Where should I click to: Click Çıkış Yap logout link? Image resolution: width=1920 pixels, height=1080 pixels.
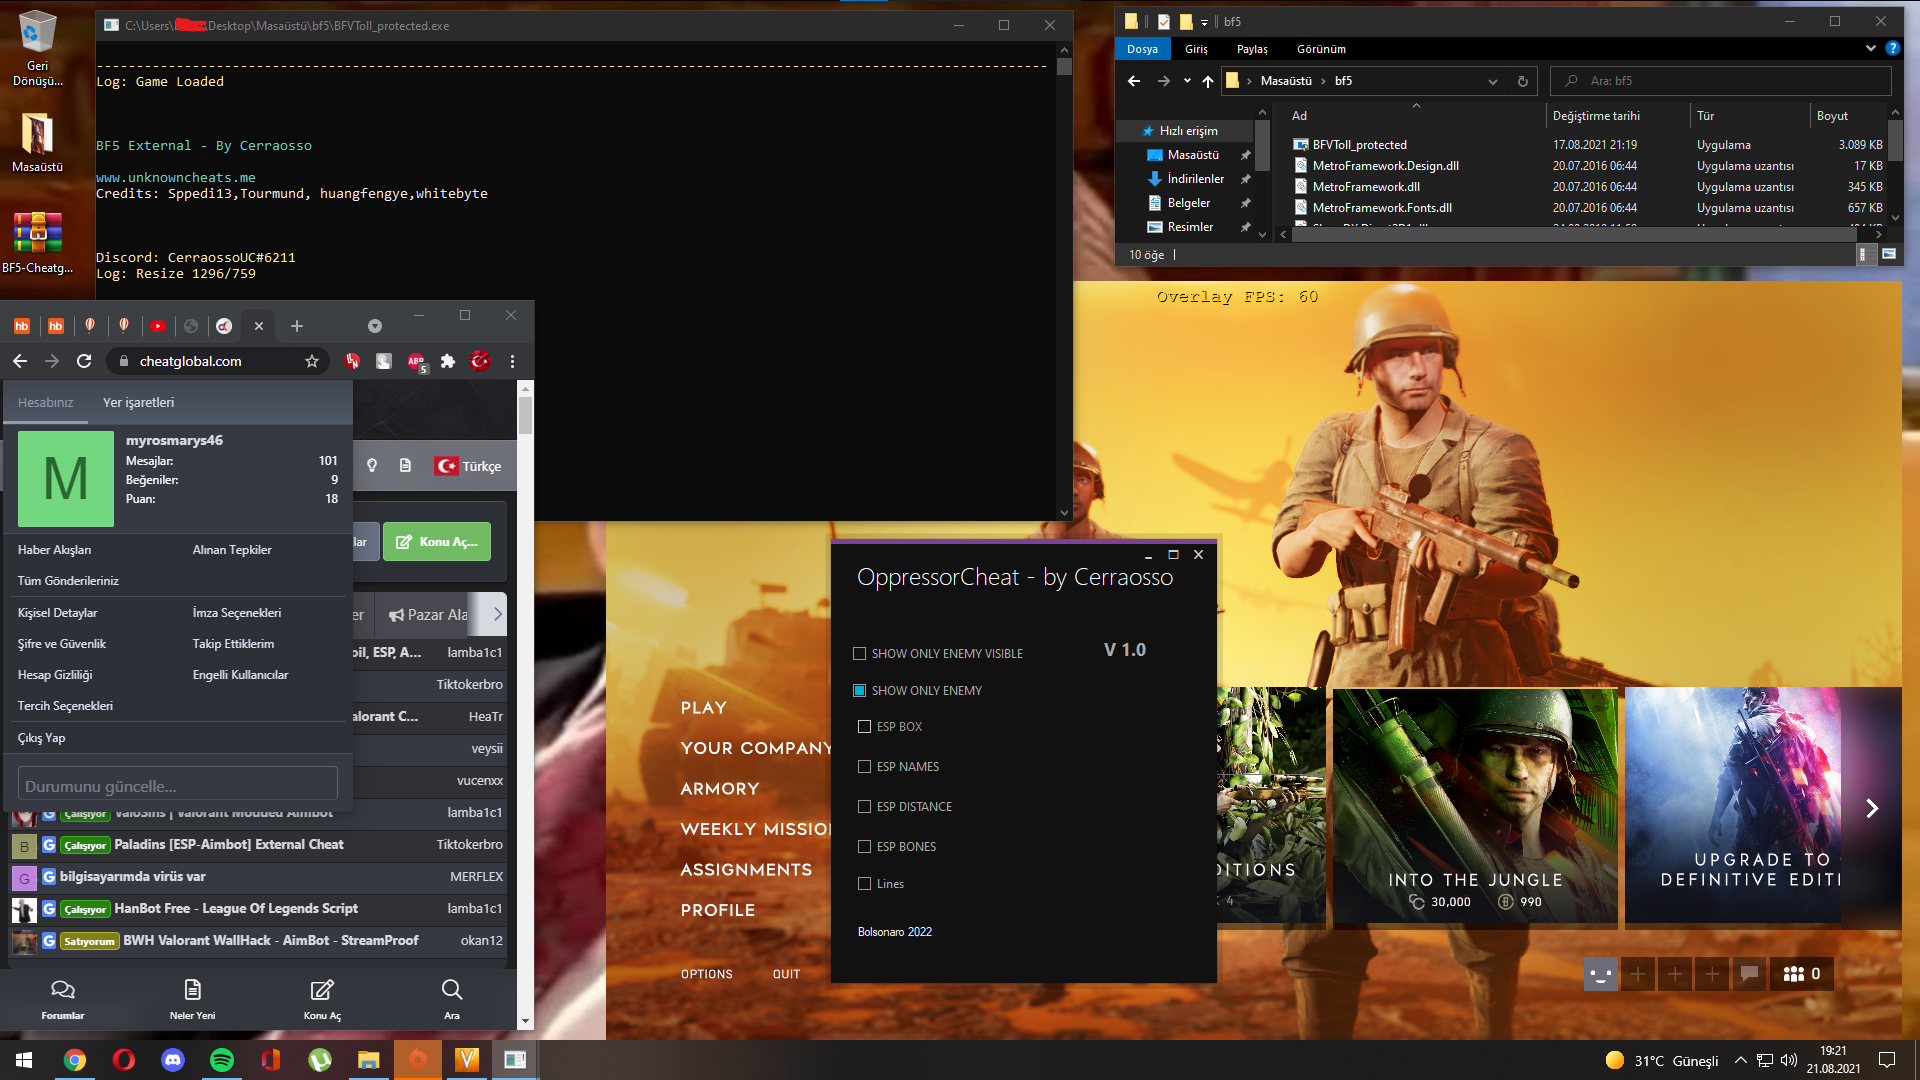(x=41, y=738)
